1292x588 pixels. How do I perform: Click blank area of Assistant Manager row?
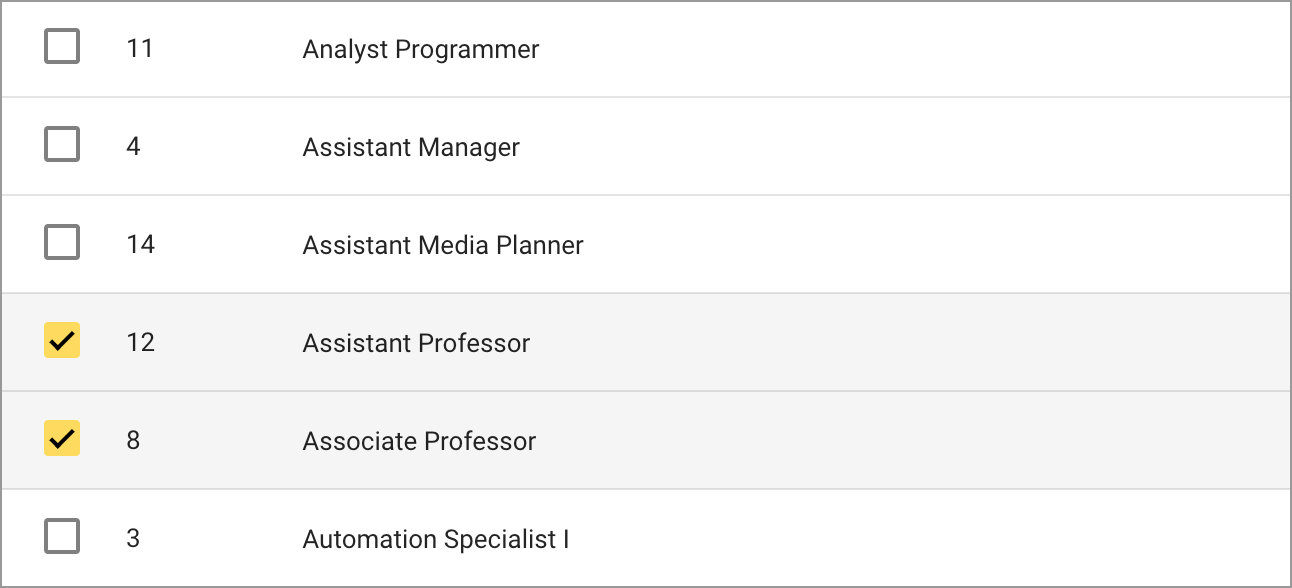tap(900, 146)
